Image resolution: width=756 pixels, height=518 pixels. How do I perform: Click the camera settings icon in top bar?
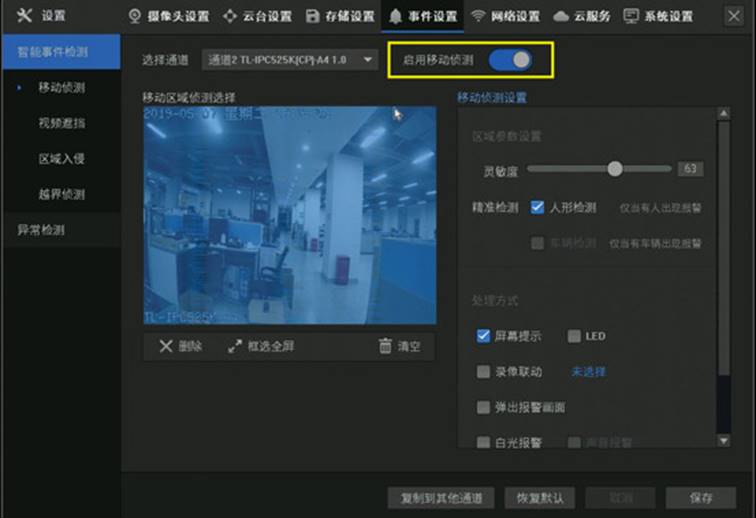pos(135,16)
